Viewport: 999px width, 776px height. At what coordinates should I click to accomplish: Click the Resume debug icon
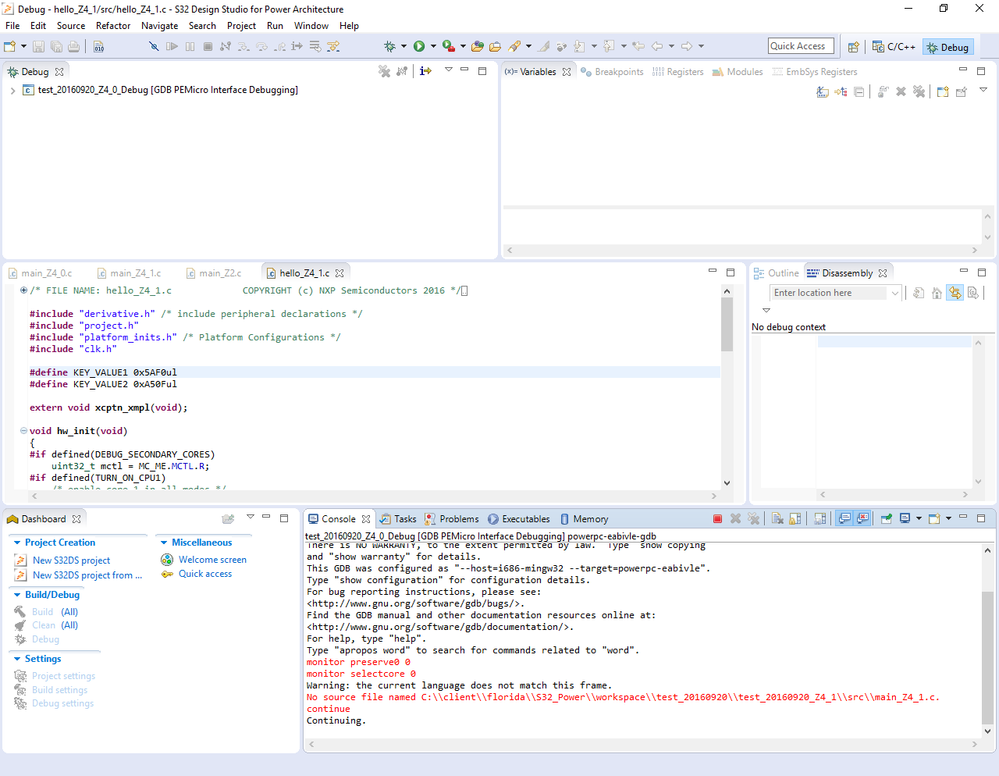point(171,47)
